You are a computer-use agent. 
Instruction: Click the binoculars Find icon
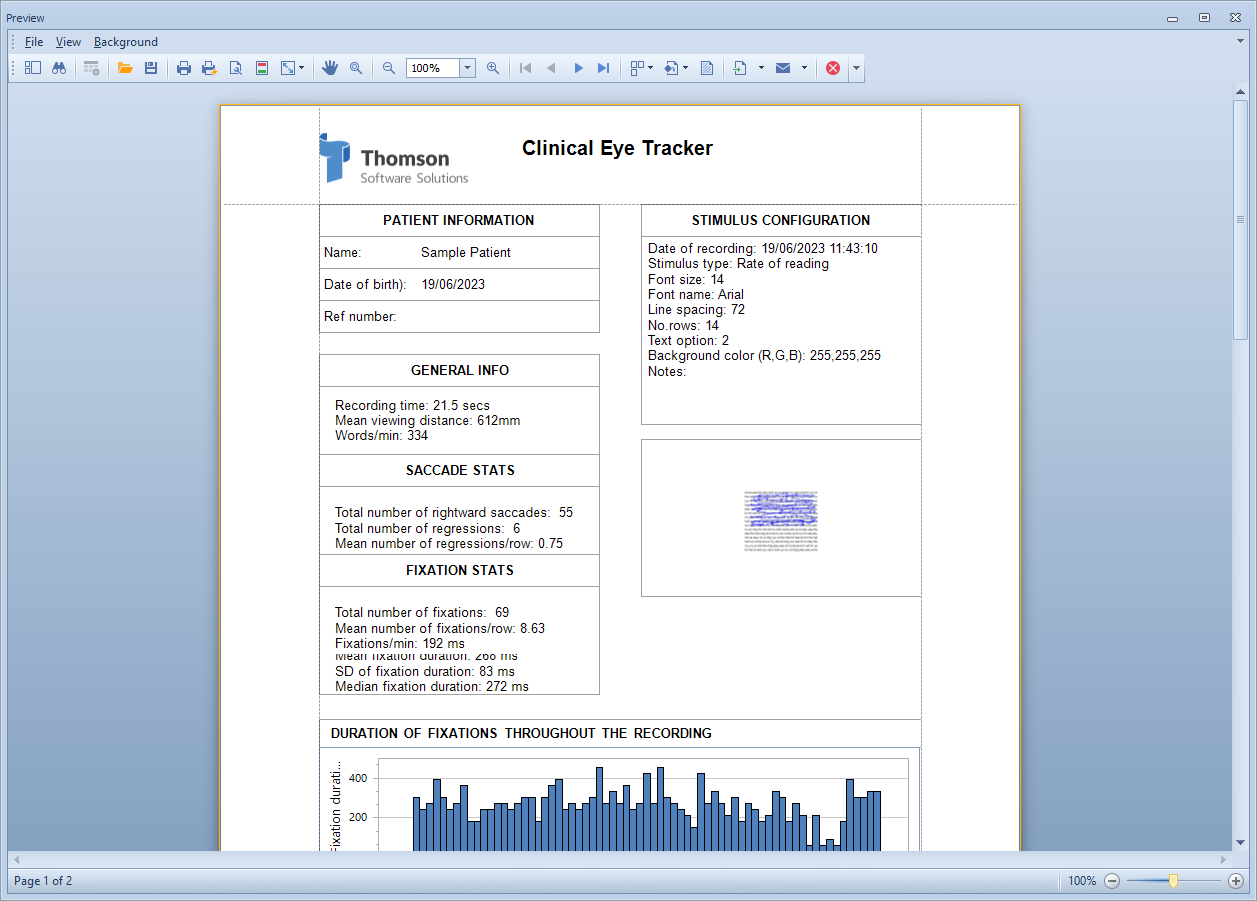coord(59,68)
